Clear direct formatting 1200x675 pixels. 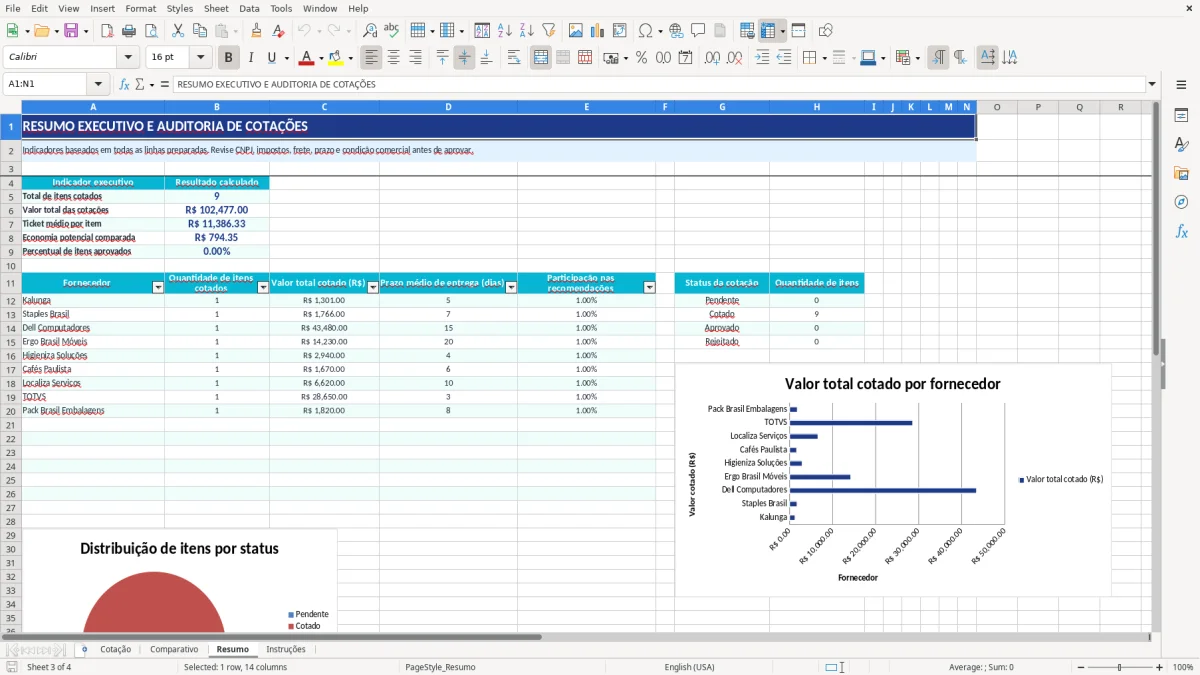[x=279, y=31]
